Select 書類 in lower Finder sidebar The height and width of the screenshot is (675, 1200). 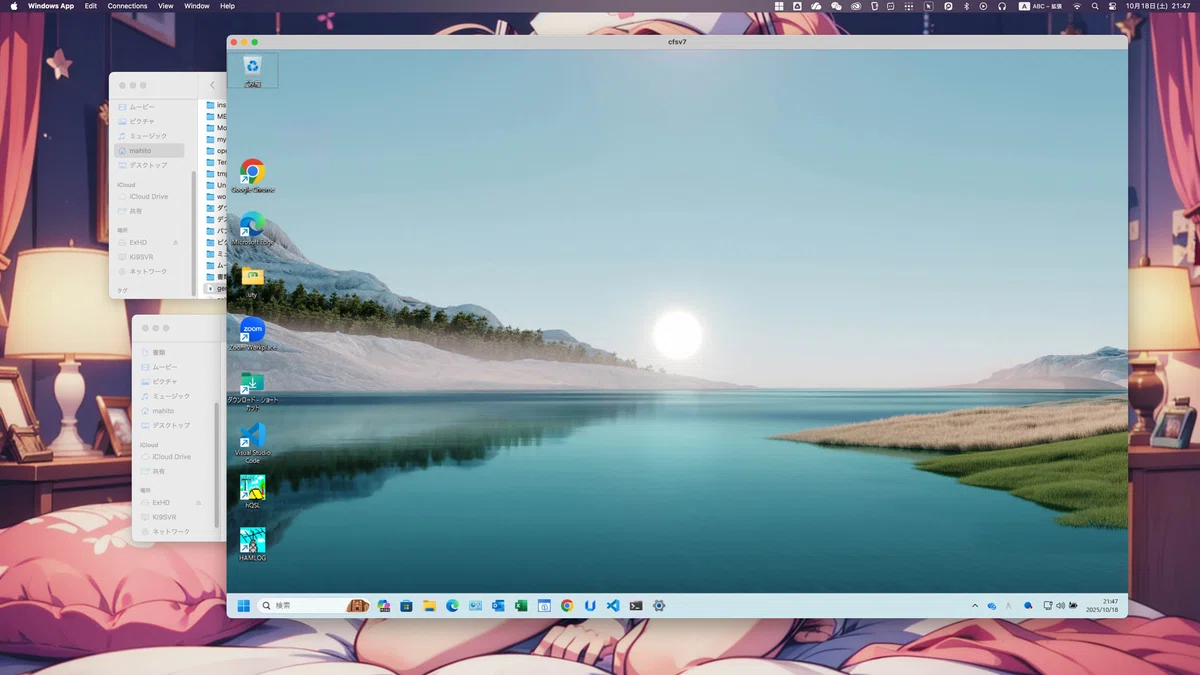[x=172, y=353]
